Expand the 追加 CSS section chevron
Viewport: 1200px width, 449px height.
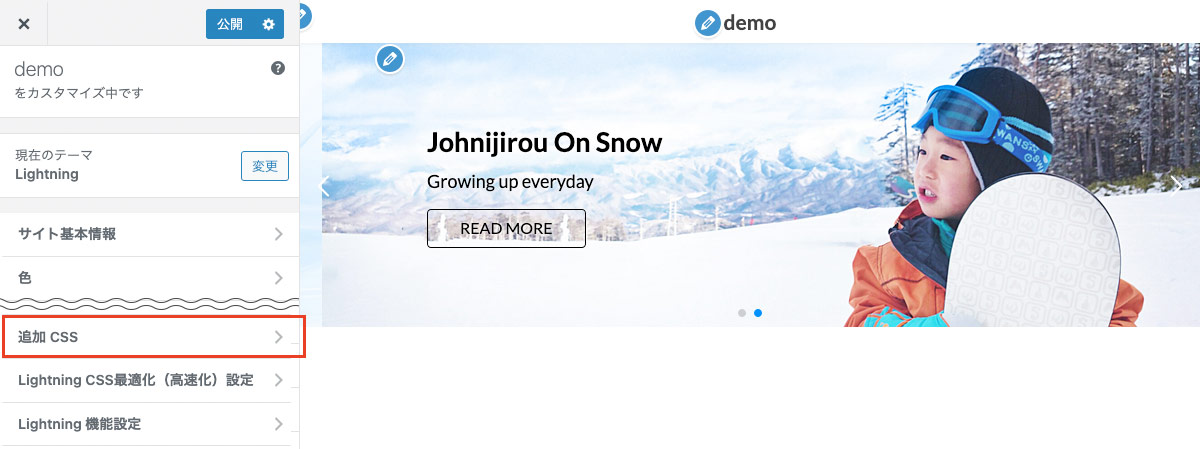(279, 338)
